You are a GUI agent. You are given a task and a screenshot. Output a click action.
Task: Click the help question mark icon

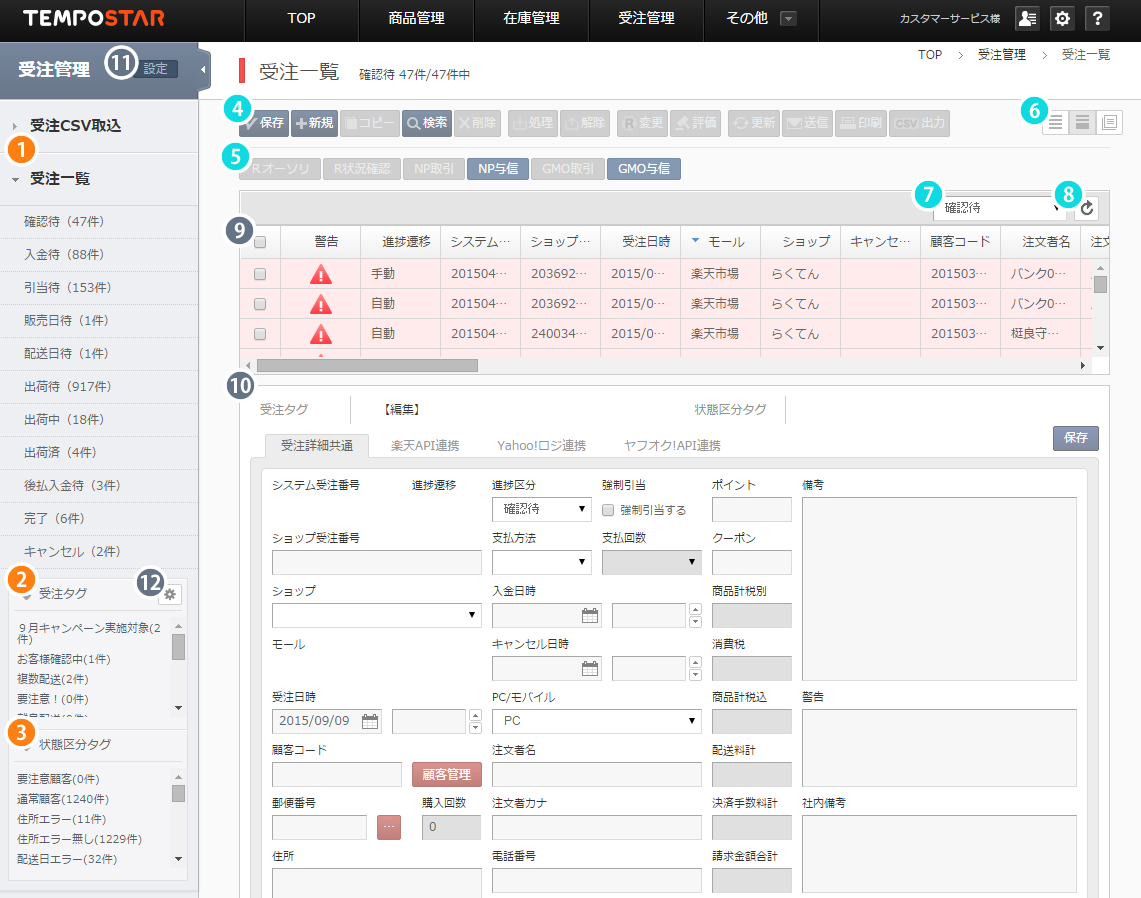click(x=1097, y=18)
